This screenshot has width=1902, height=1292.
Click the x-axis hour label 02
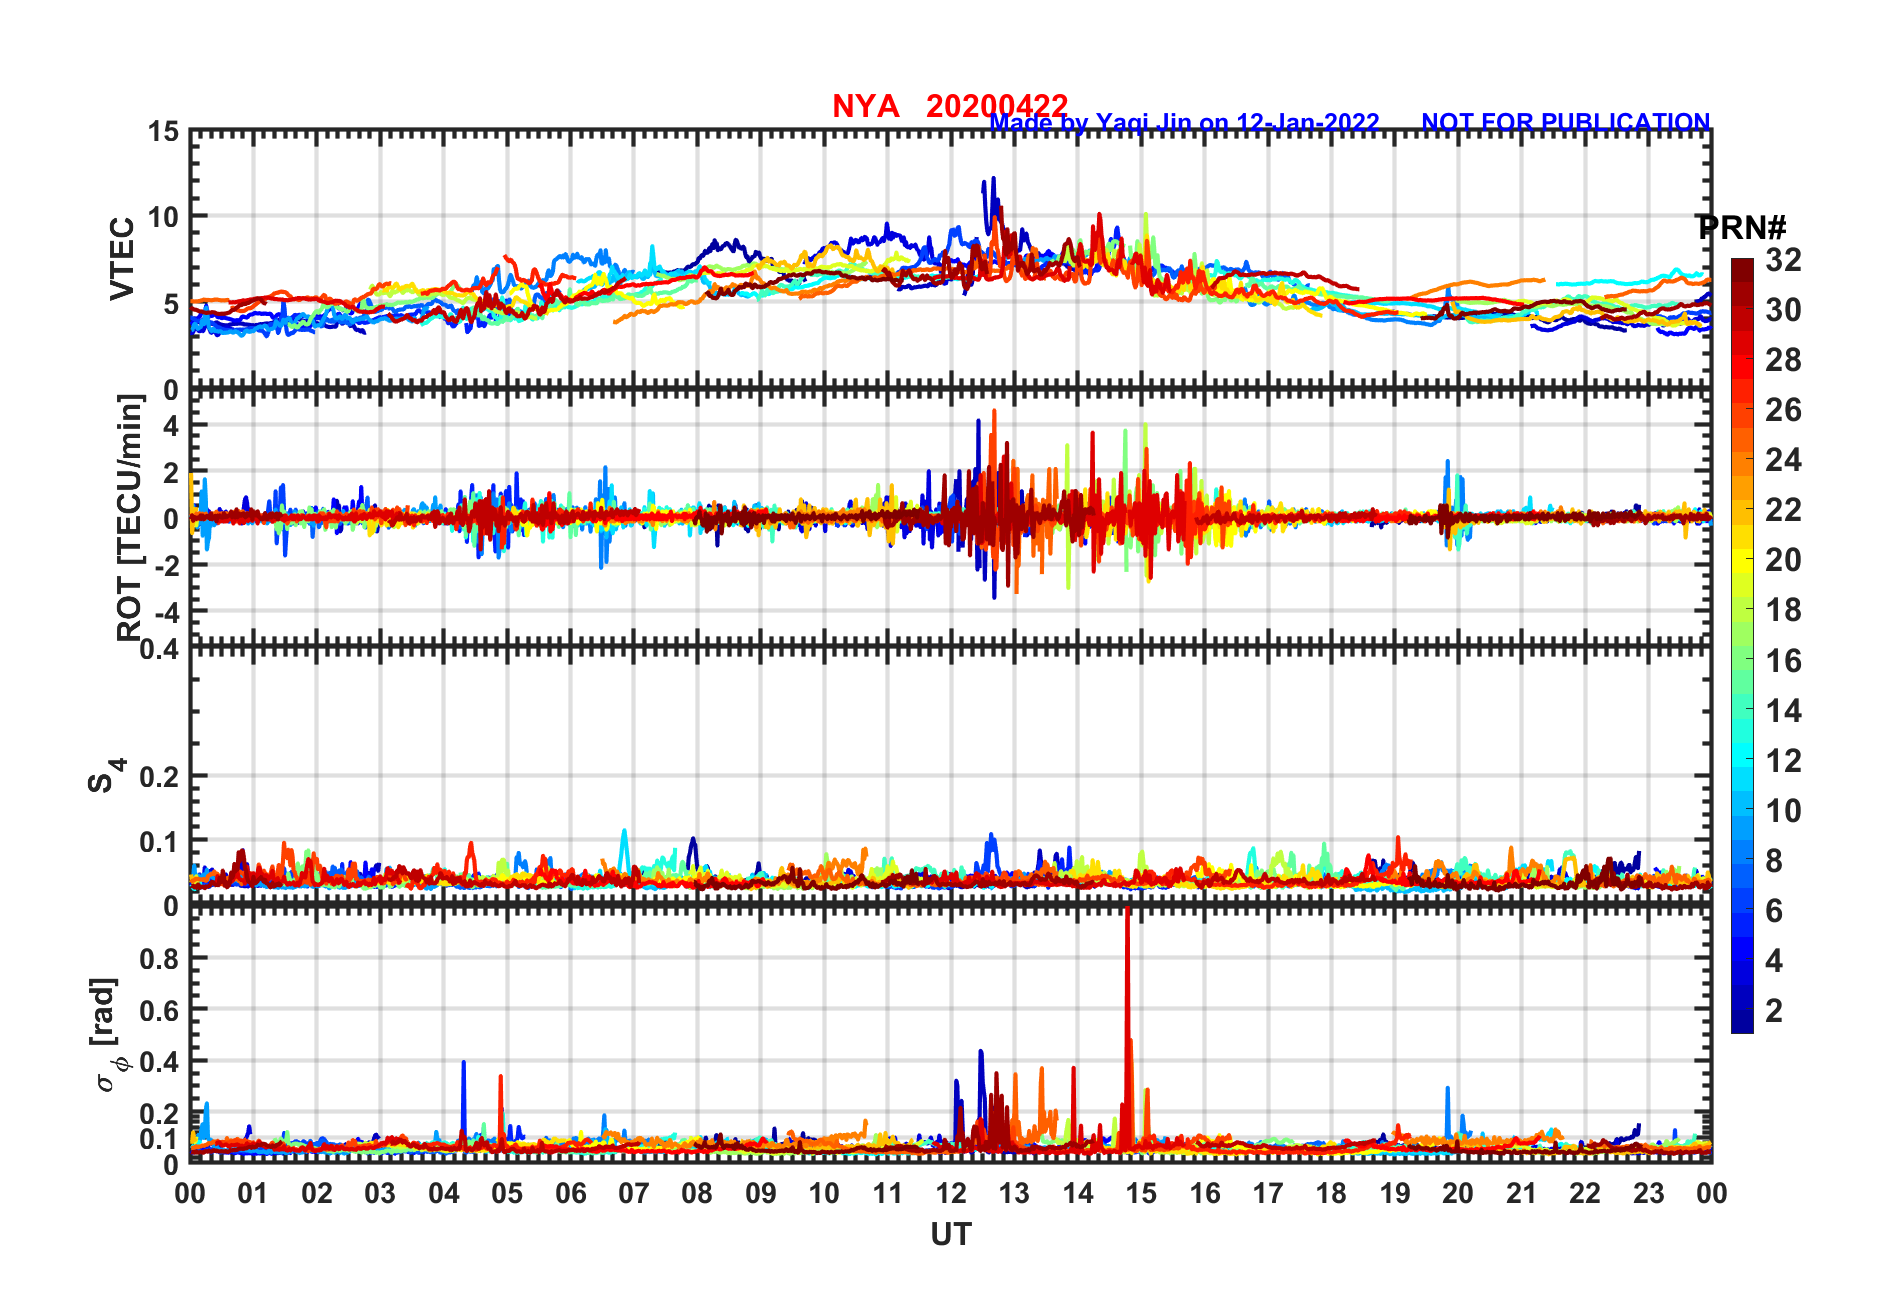(317, 1193)
